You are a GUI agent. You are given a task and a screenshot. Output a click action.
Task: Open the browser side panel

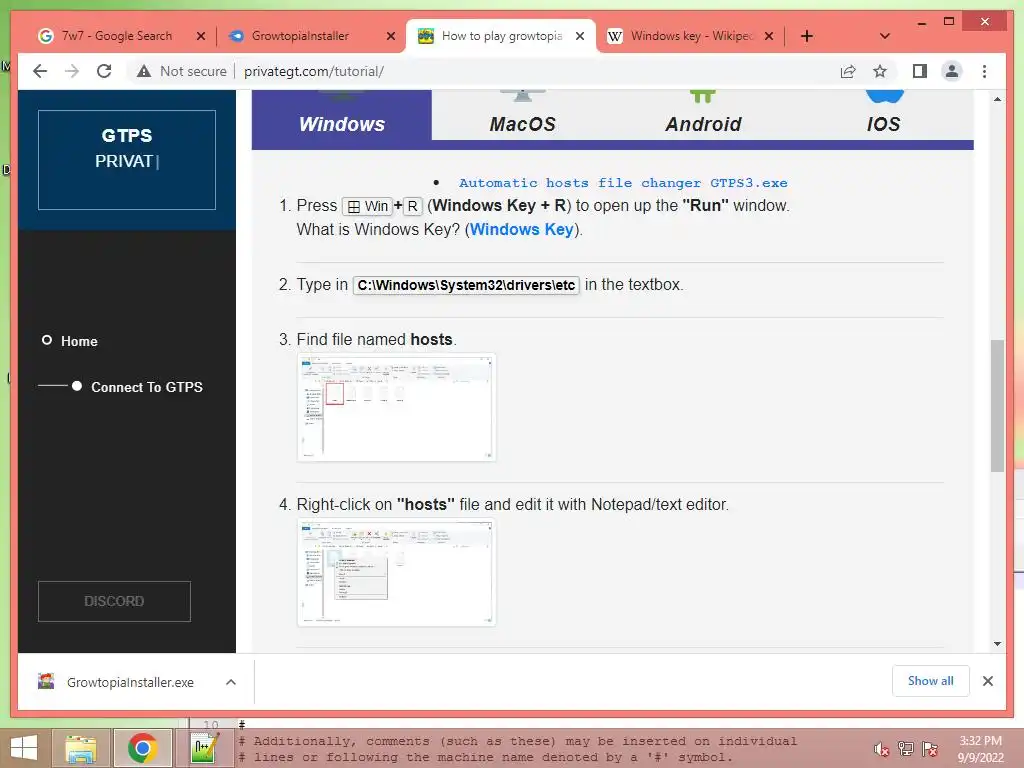click(920, 71)
